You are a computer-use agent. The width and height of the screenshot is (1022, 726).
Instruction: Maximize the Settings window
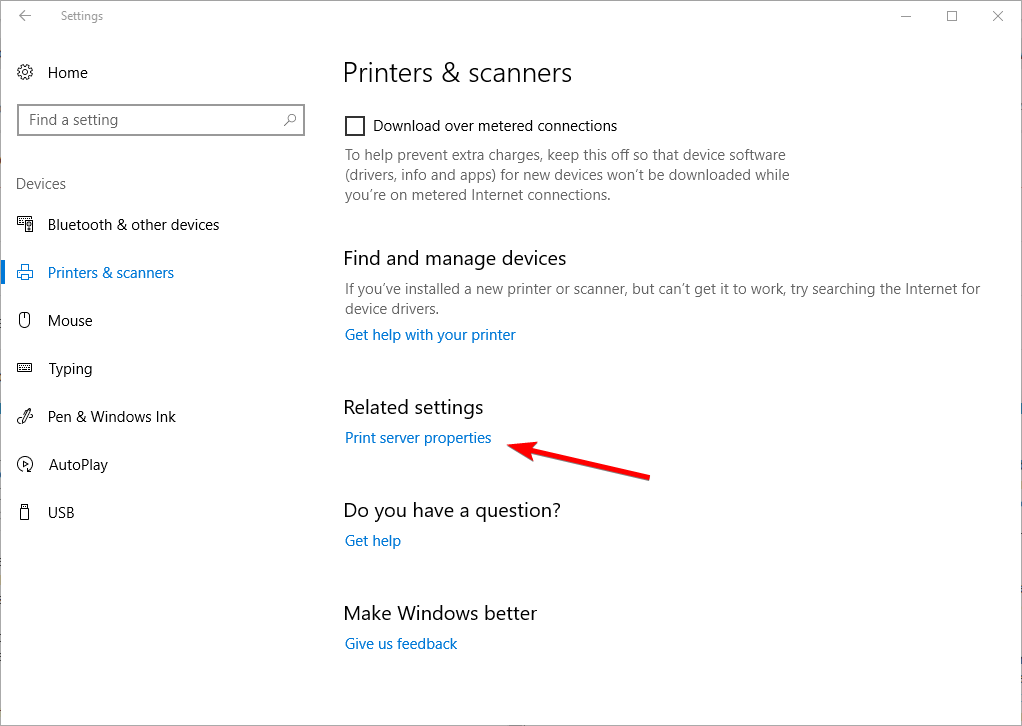coord(952,16)
